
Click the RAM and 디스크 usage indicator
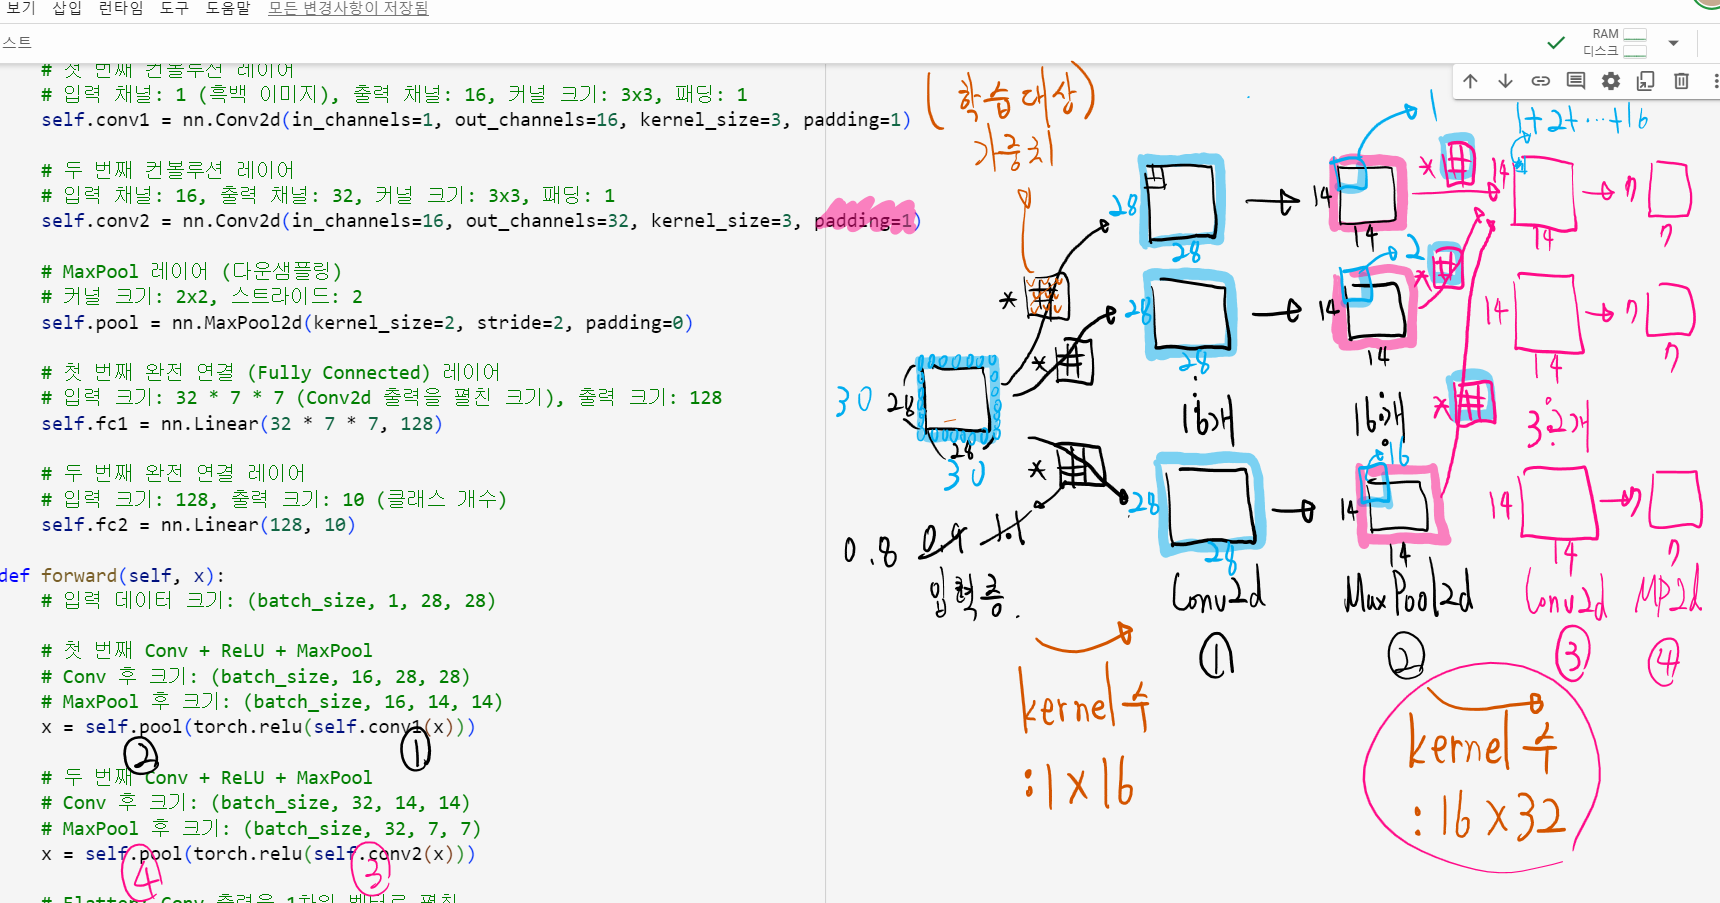(x=1614, y=43)
